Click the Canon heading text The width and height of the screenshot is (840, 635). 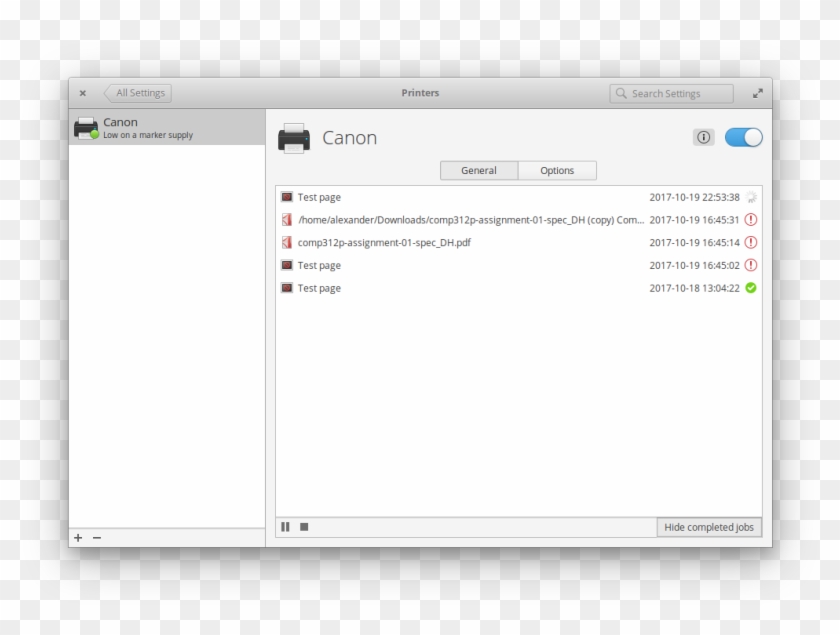[349, 138]
